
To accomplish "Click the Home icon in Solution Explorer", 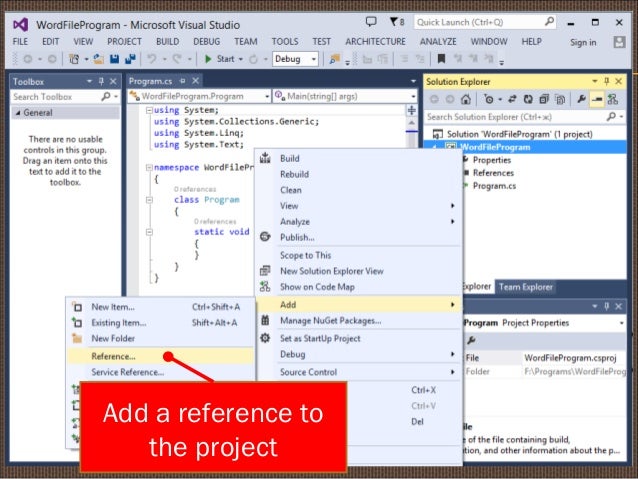I will coord(465,99).
